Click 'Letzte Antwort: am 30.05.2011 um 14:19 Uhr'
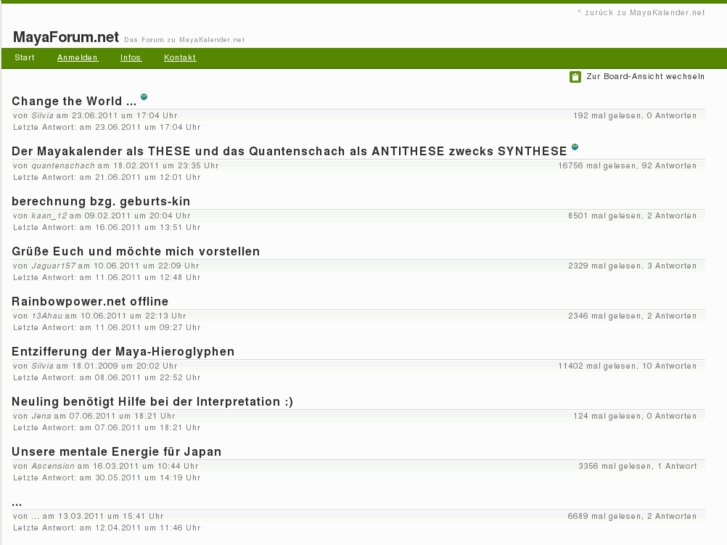This screenshot has width=727, height=545. tap(107, 478)
